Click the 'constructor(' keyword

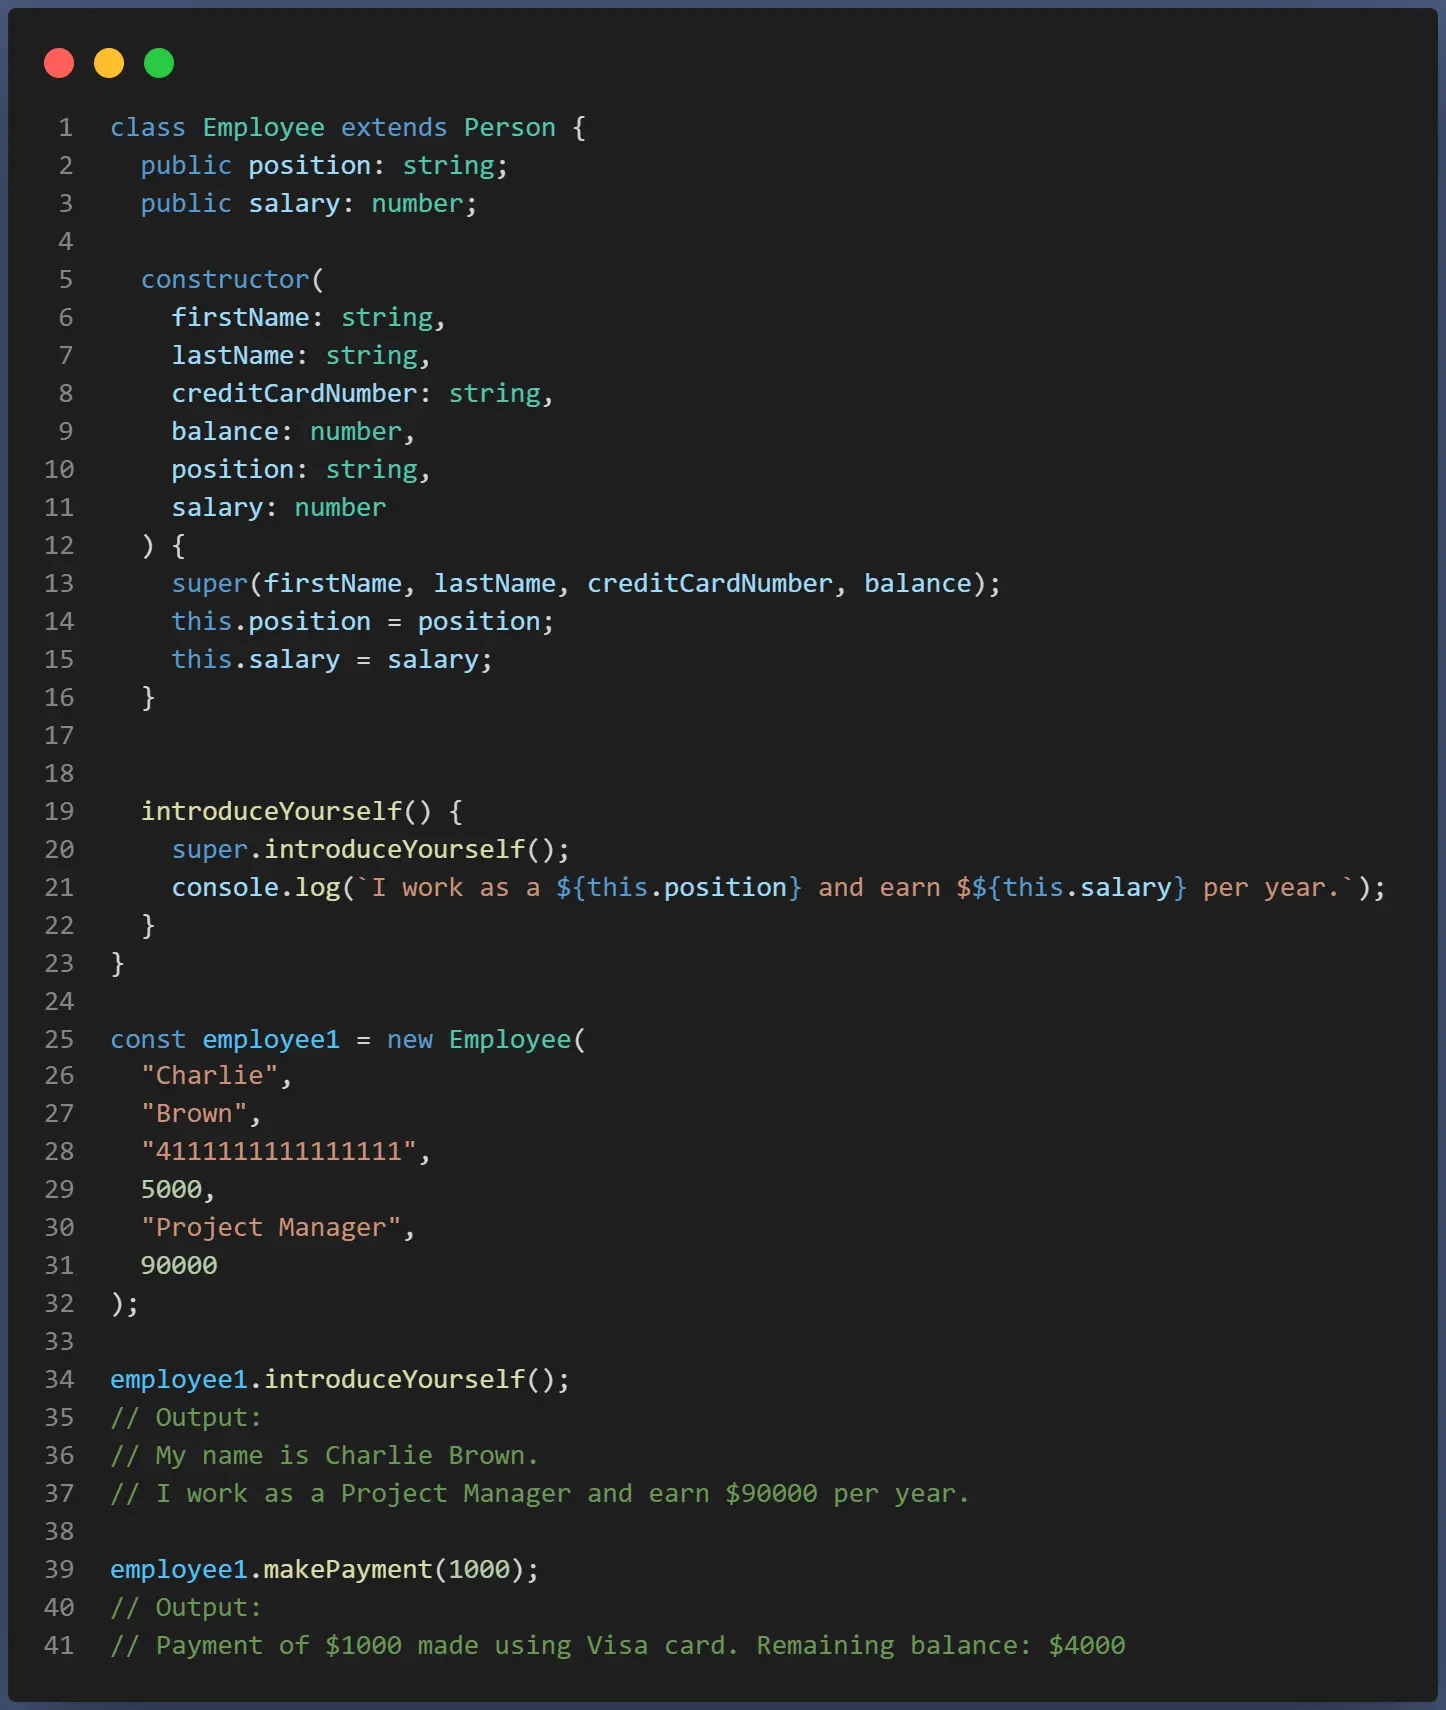232,280
